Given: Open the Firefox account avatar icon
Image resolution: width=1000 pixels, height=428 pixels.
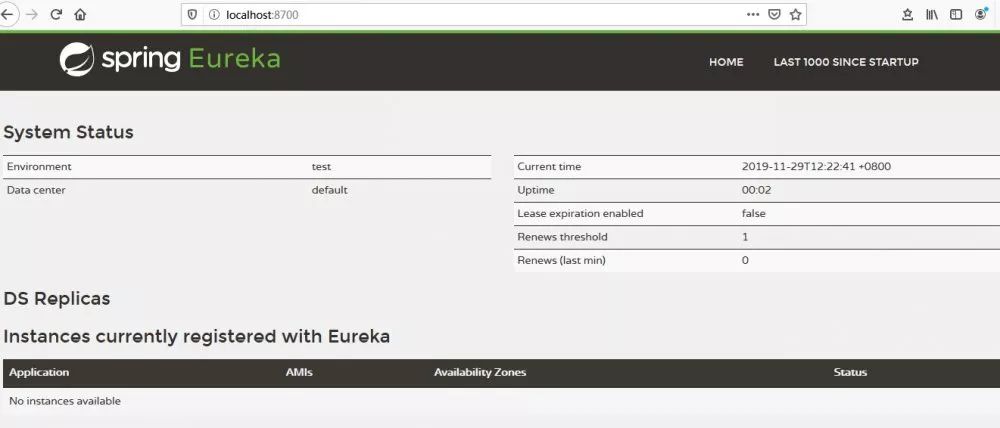Looking at the screenshot, I should pos(981,15).
